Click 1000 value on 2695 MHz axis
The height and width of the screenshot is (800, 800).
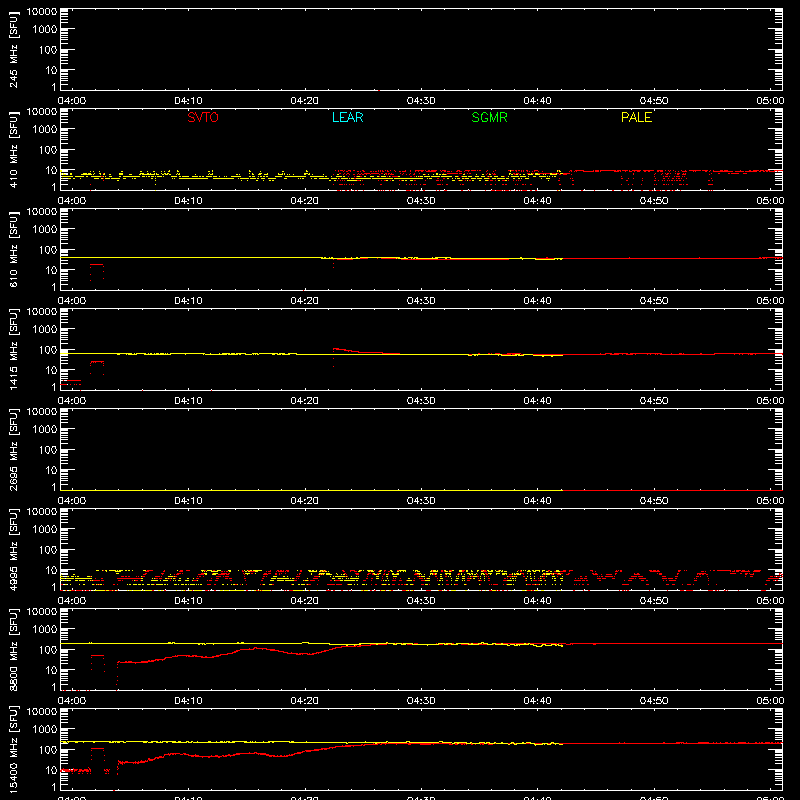pos(45,430)
